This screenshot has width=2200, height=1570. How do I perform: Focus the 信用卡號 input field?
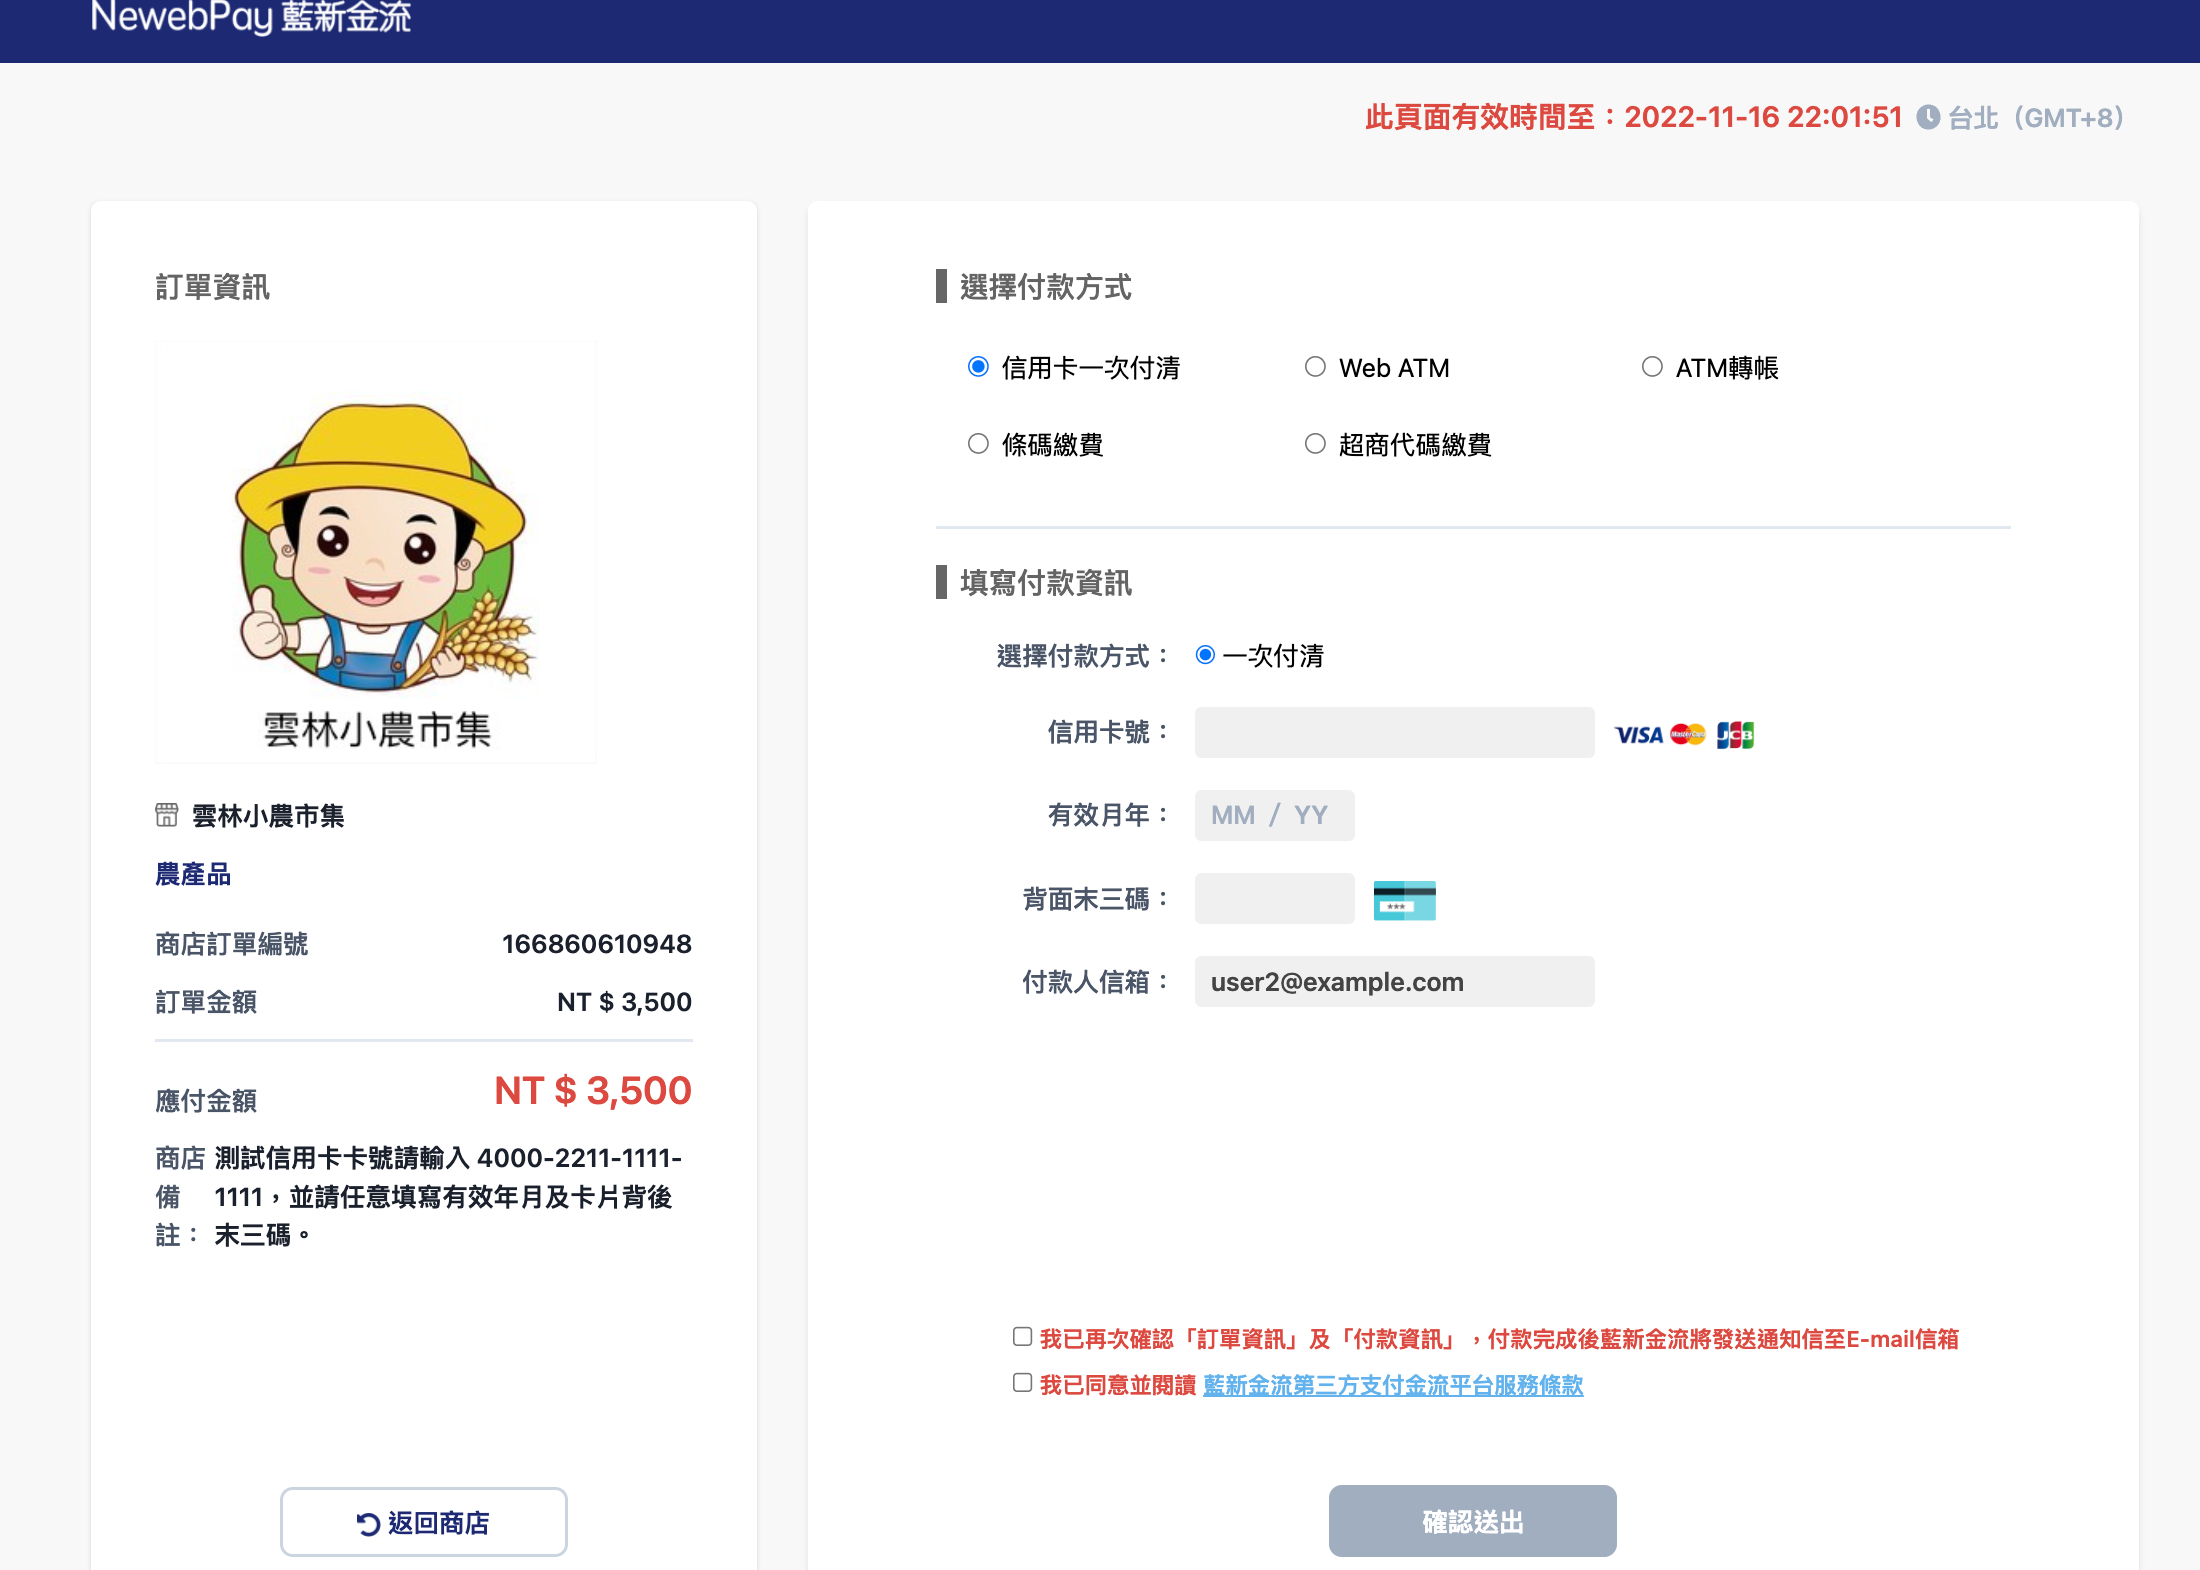pyautogui.click(x=1394, y=732)
